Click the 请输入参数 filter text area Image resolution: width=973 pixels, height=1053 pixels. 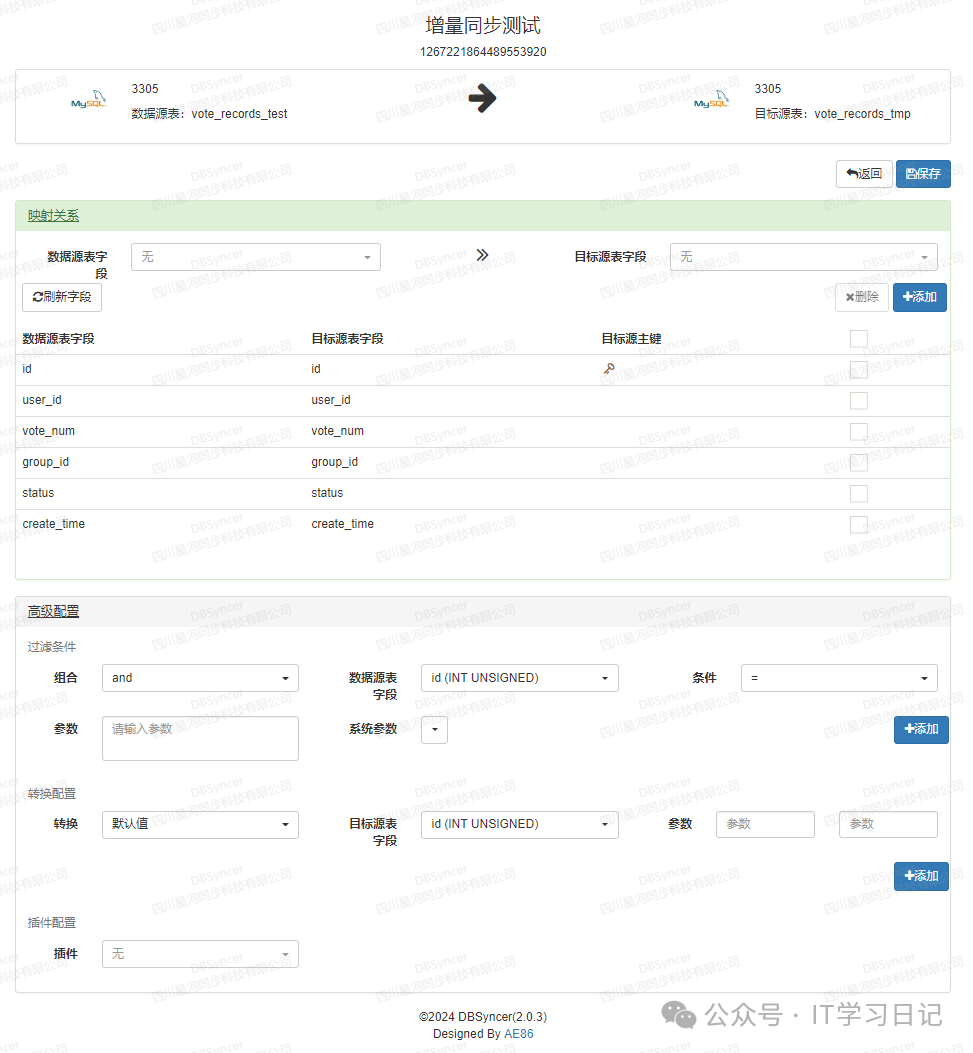pos(200,738)
